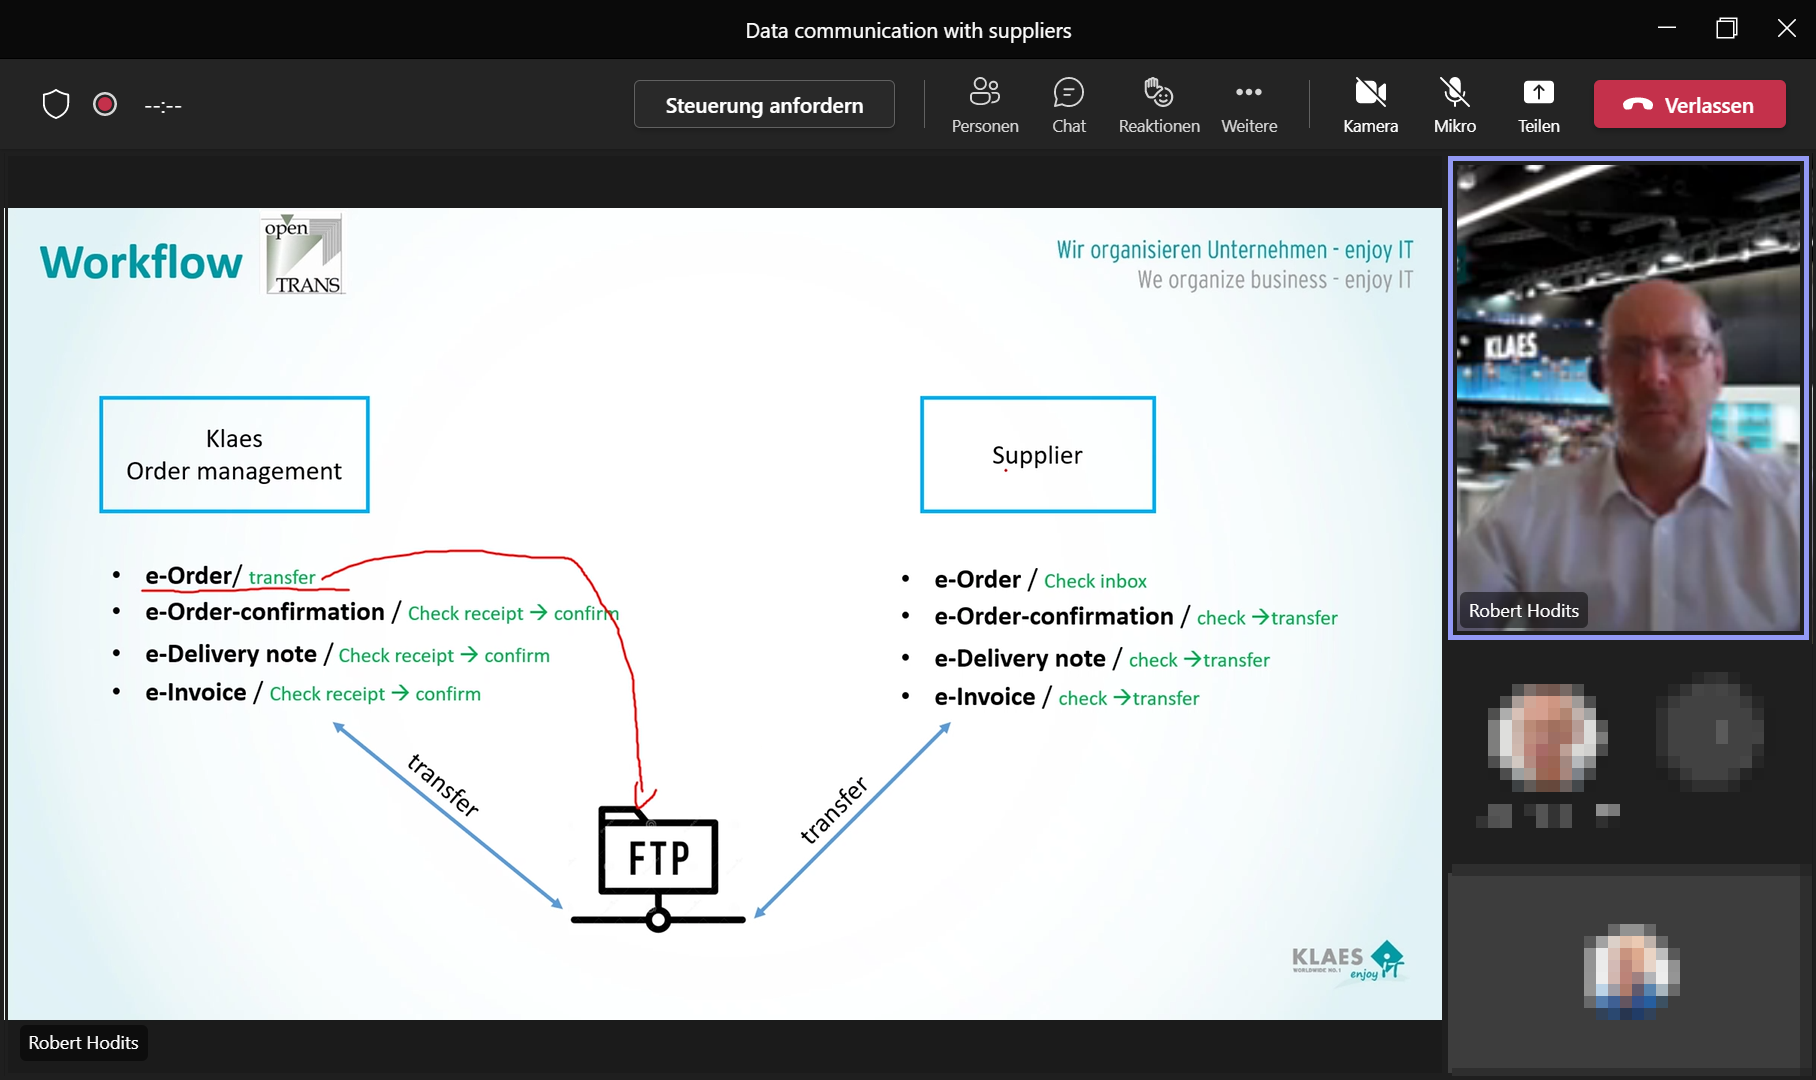Click the FTP folder icon on slide
Image resolution: width=1816 pixels, height=1080 pixels.
(x=658, y=868)
